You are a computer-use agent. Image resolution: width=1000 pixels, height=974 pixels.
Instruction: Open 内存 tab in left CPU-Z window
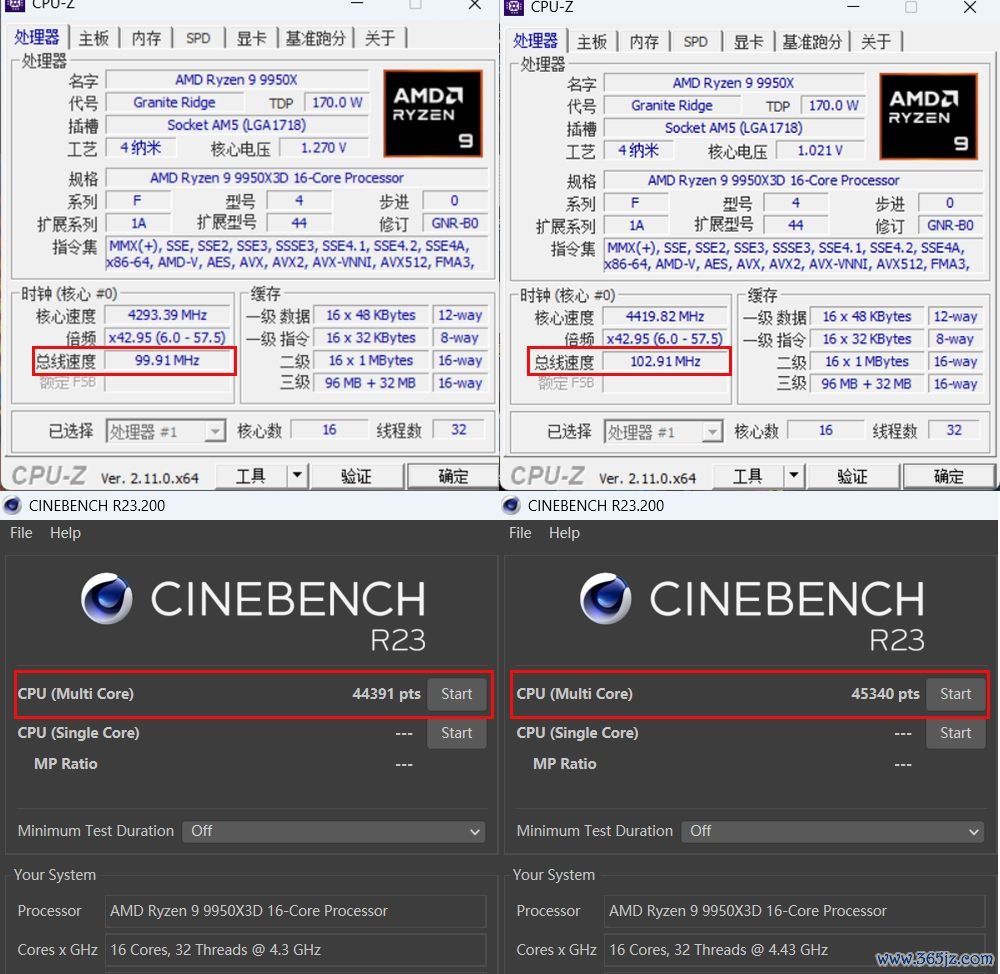[146, 39]
